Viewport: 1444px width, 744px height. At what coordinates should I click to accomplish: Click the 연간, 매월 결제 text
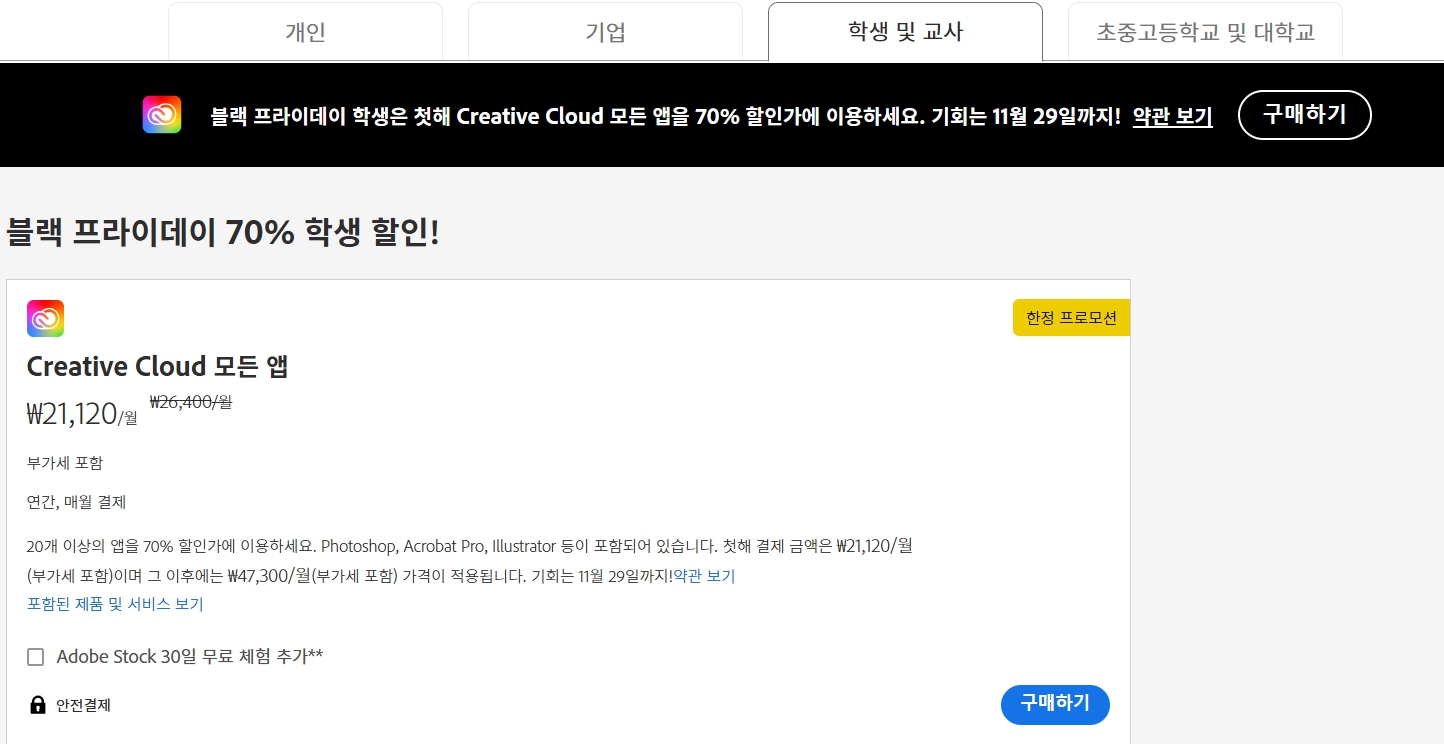[77, 502]
